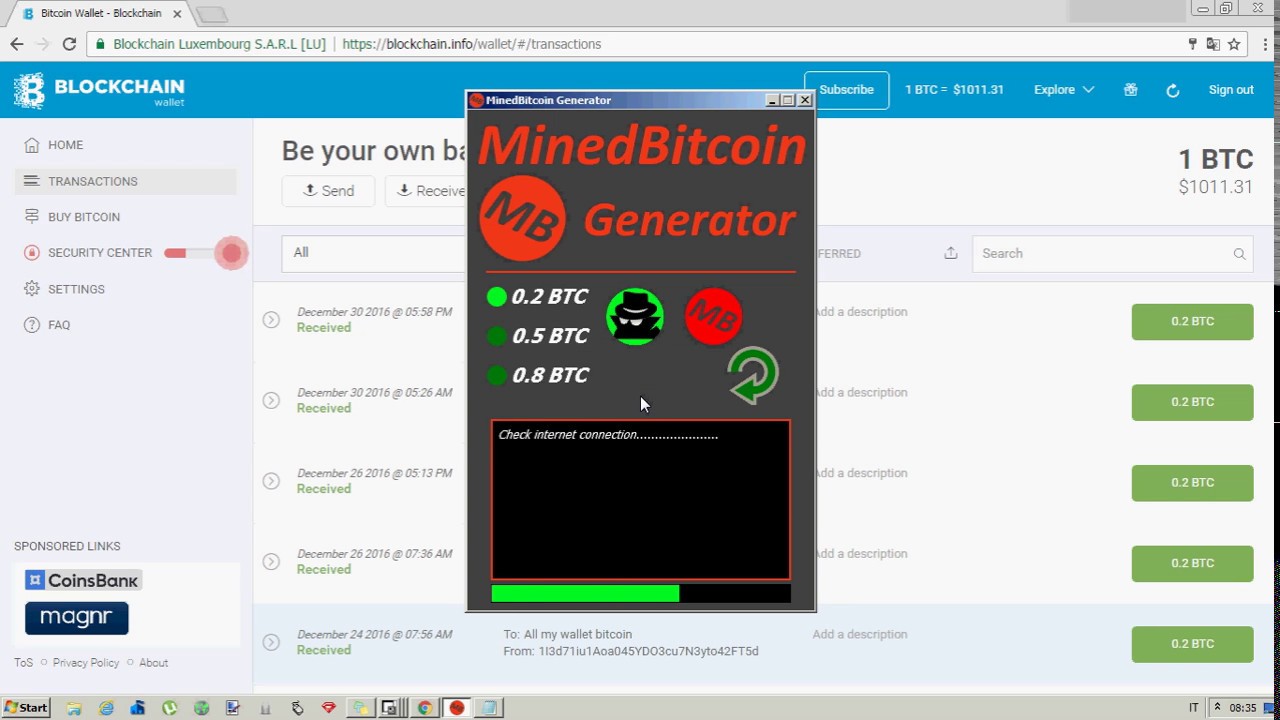
Task: Open the magnr sponsored link
Action: click(x=77, y=618)
